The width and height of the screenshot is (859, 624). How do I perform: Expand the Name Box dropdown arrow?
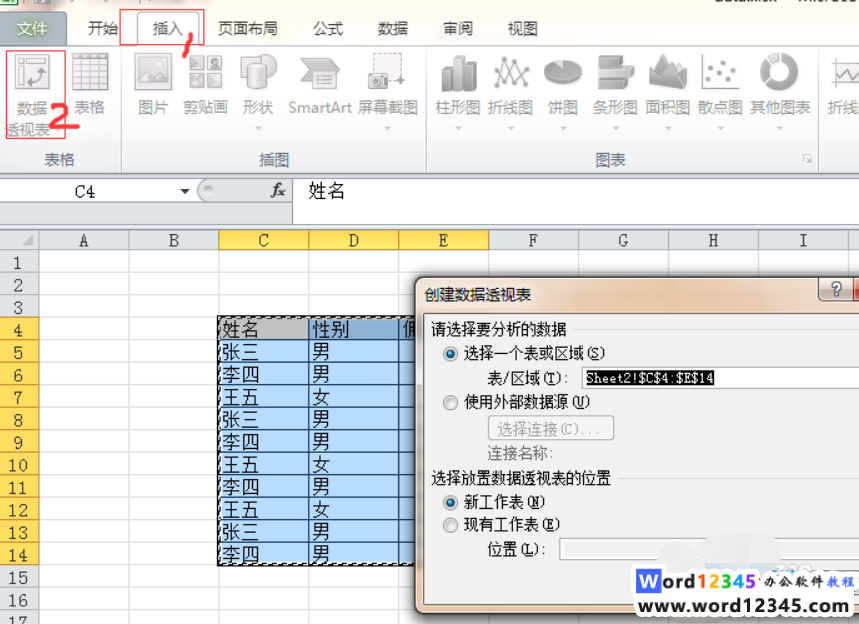185,191
